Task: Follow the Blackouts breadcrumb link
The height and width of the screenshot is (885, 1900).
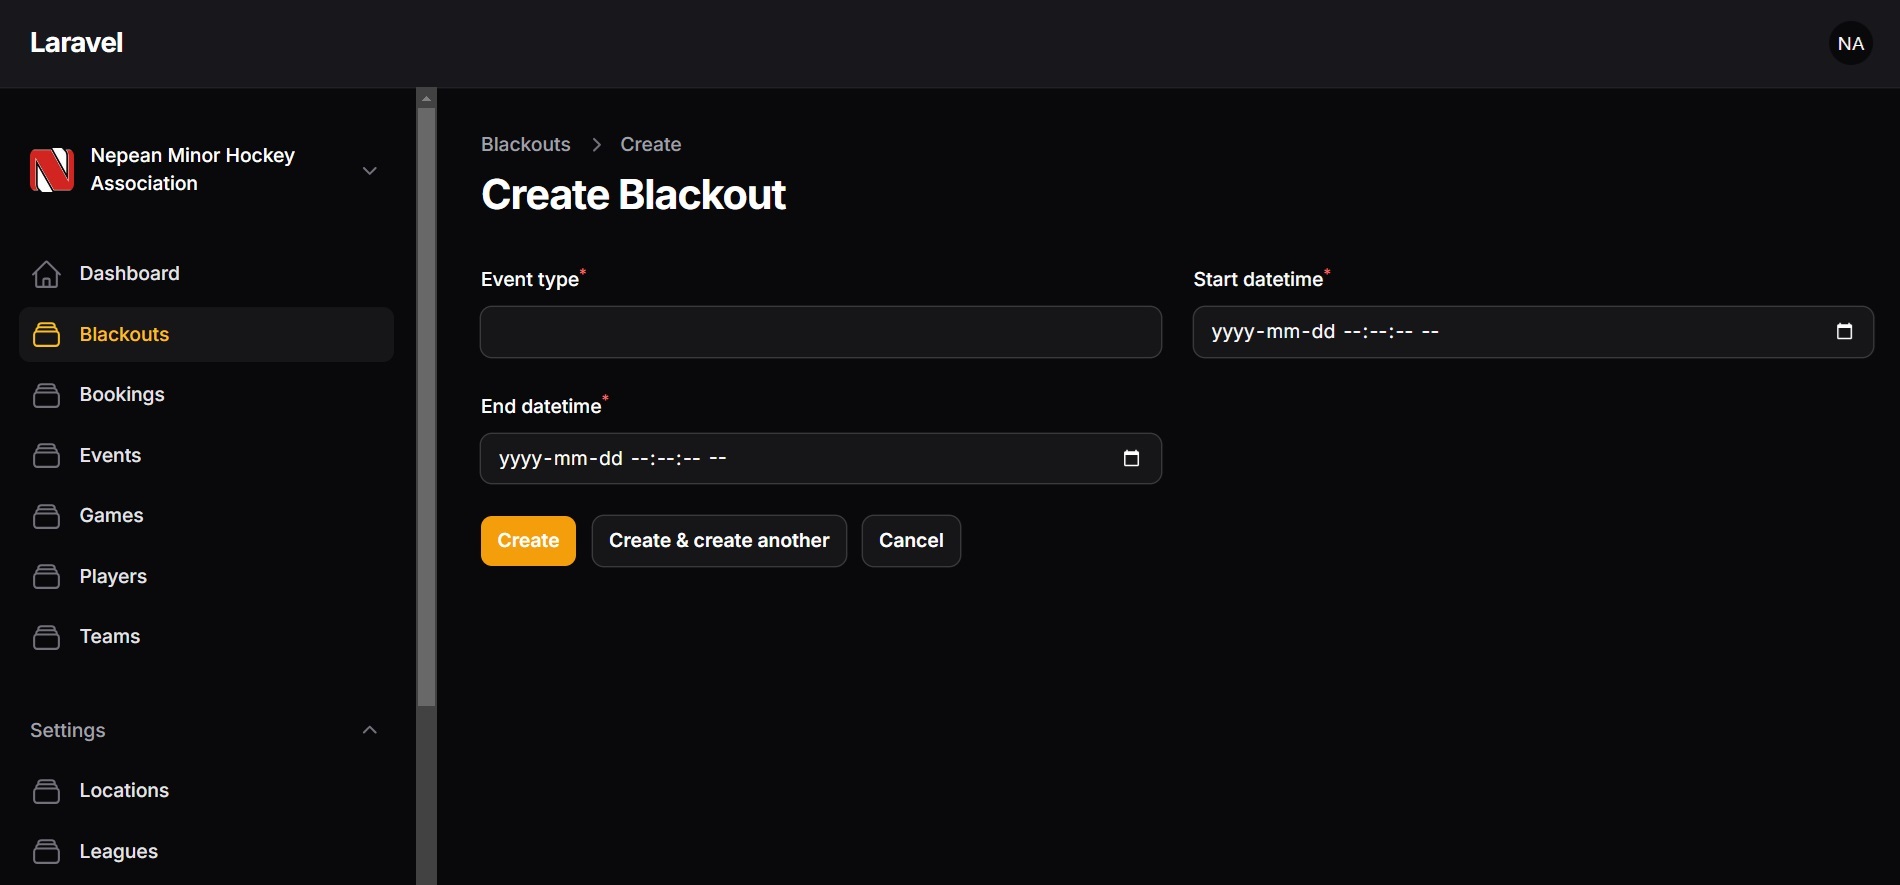Action: click(525, 145)
